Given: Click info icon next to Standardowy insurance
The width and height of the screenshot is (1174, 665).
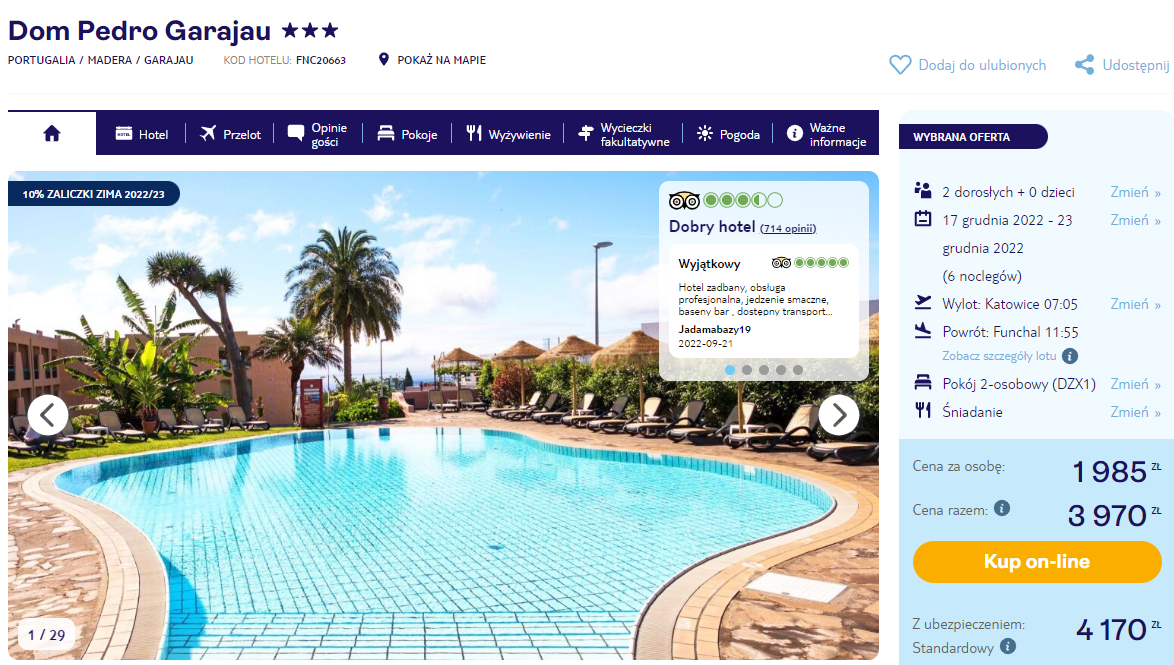Looking at the screenshot, I should (x=1009, y=646).
